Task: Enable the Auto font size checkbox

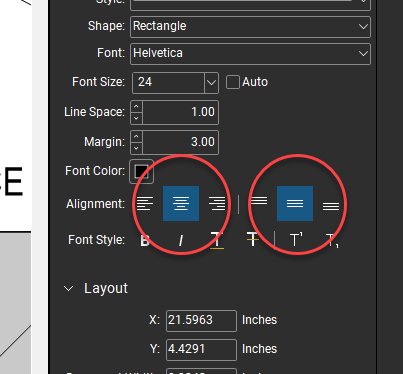Action: 233,82
